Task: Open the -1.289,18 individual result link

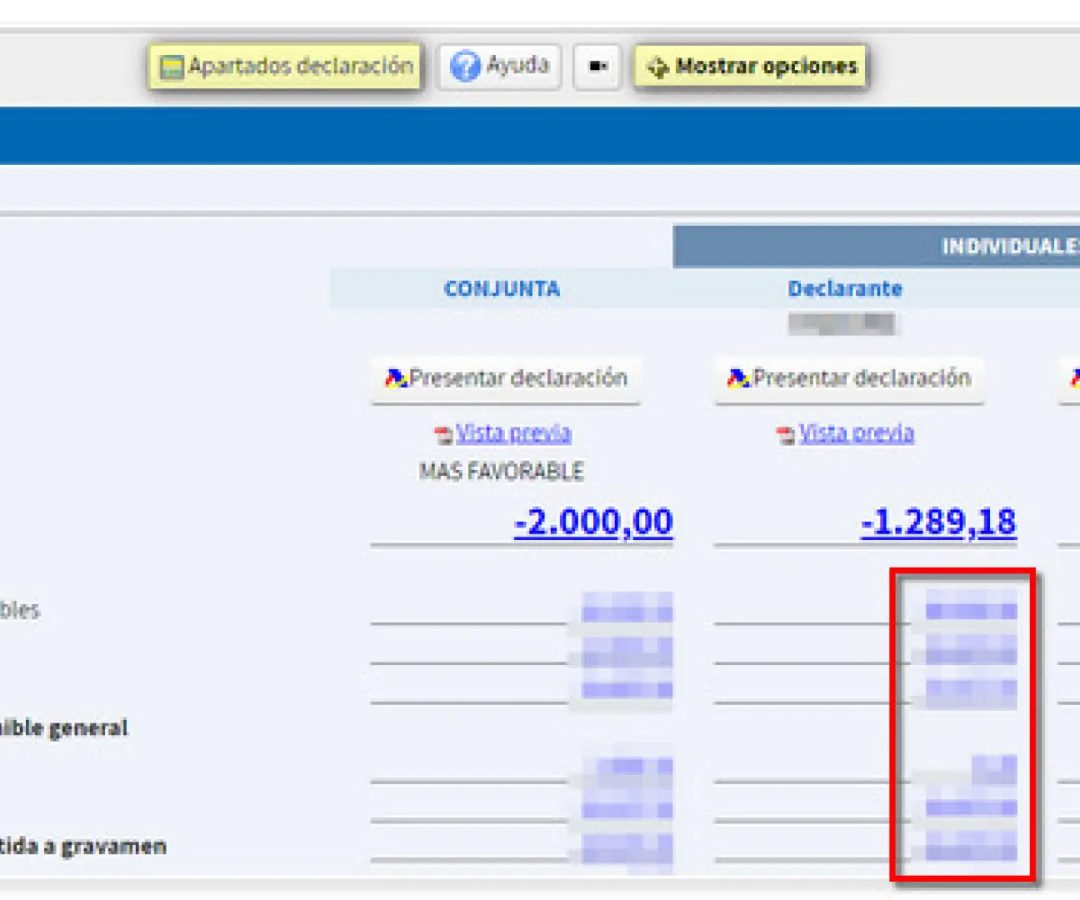Action: point(938,522)
